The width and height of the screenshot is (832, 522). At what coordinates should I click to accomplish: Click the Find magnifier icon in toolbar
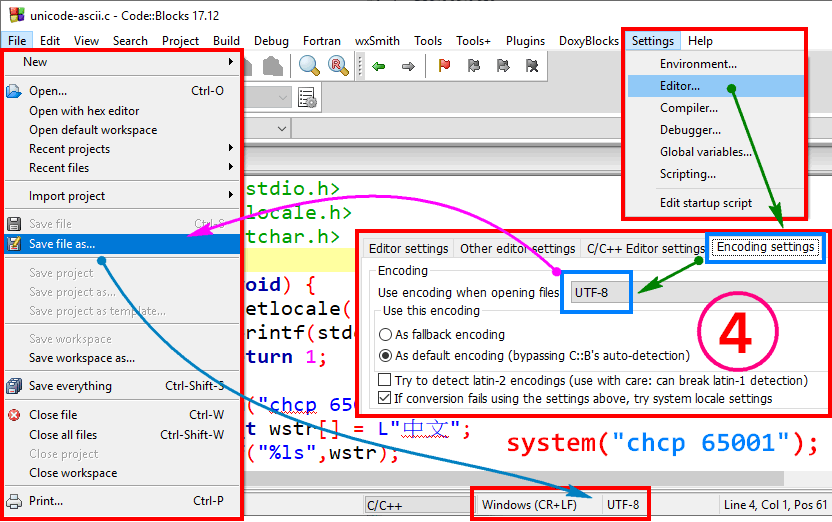tap(309, 66)
